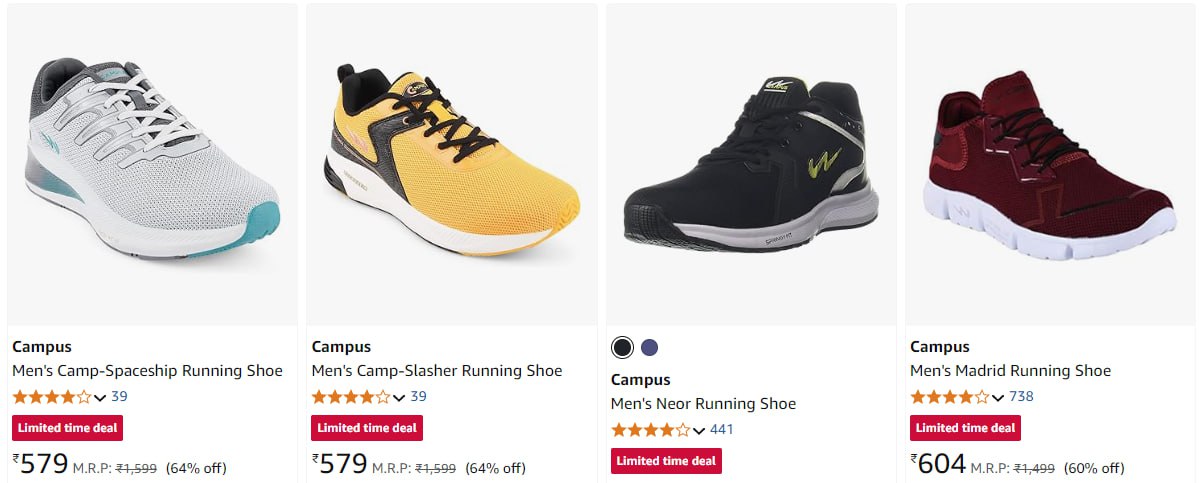Screen dimensions: 1201x483
Task: Click star rating icons of Madrid shoe
Action: pos(949,397)
